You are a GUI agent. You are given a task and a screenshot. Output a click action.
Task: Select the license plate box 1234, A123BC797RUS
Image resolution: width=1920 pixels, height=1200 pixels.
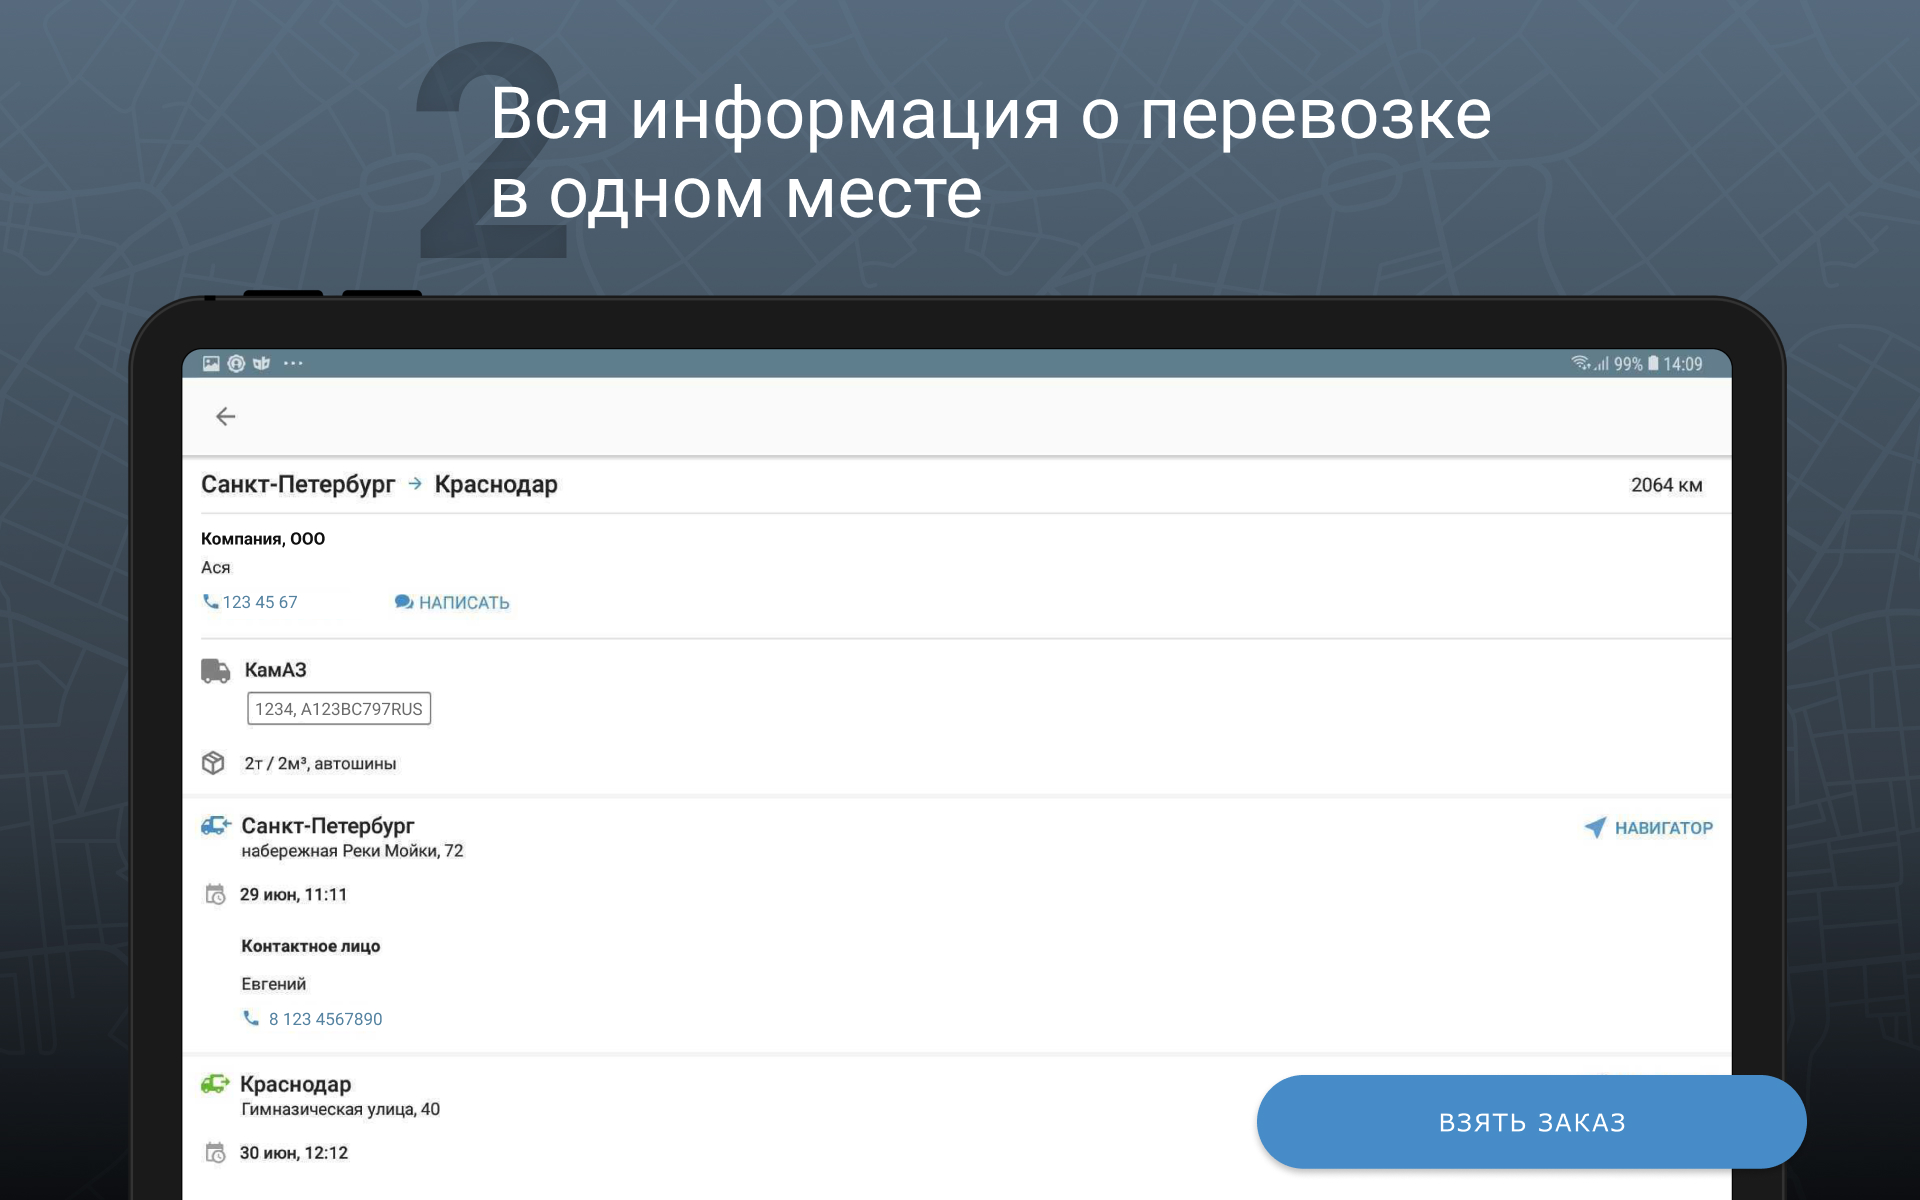coord(338,709)
